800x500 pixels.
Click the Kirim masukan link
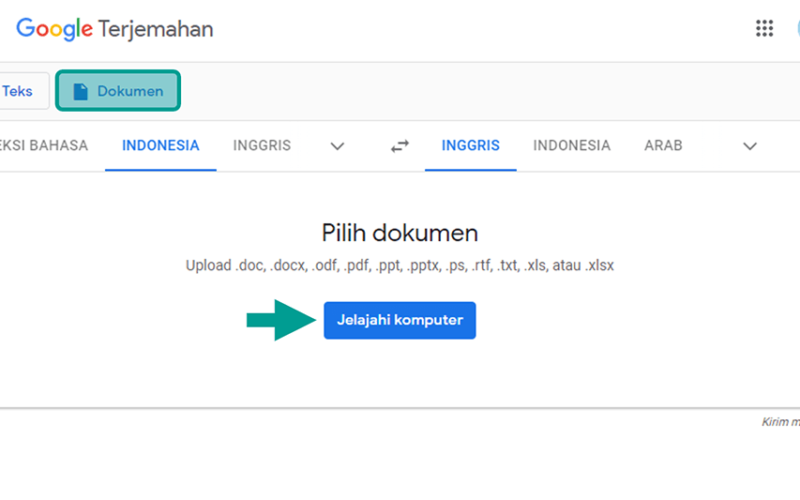(x=781, y=422)
